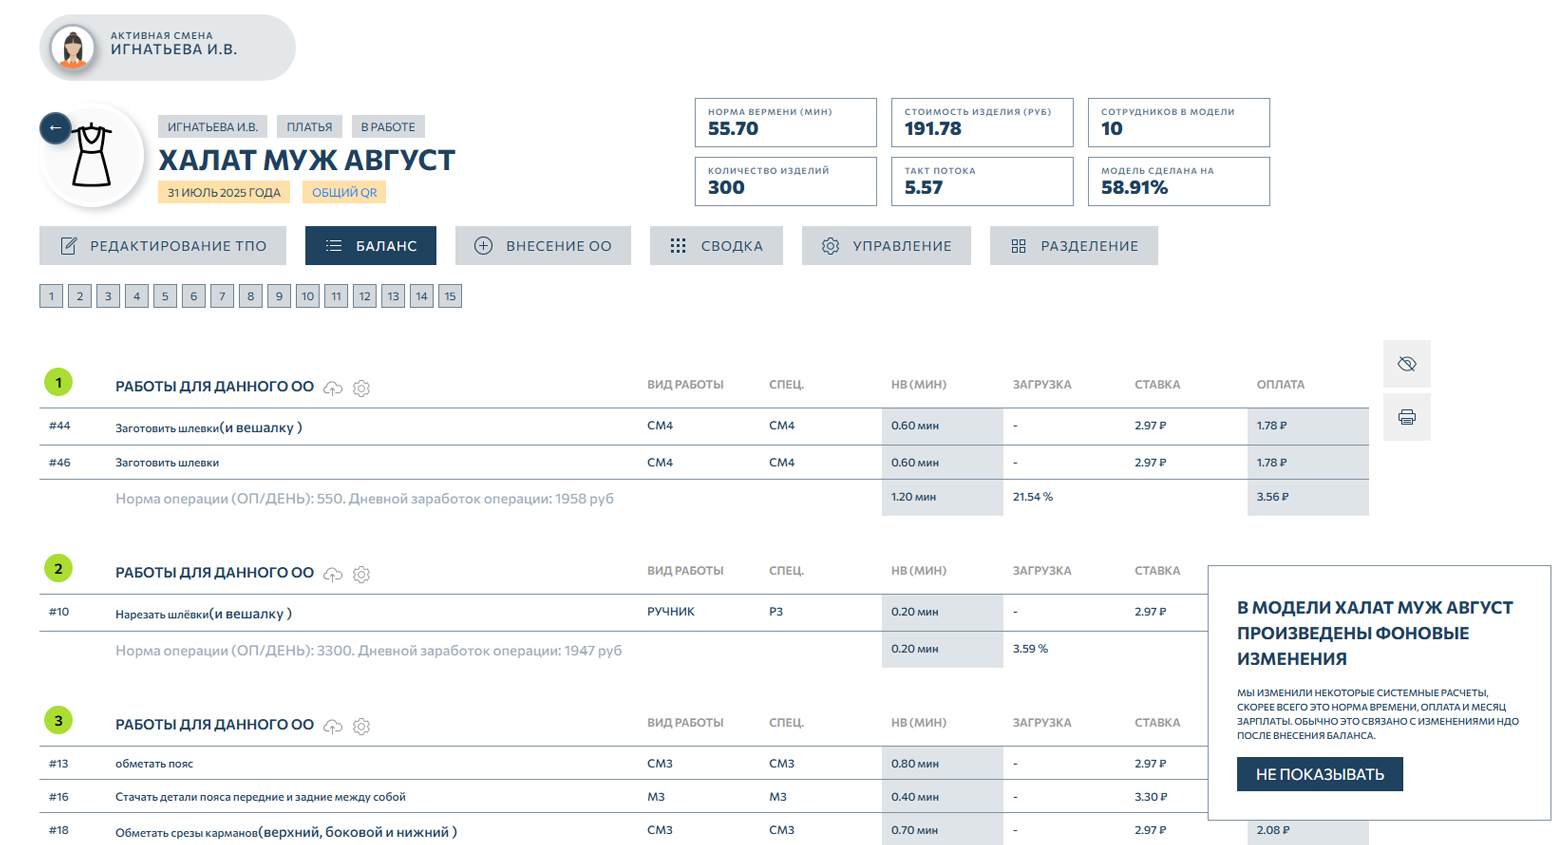The height and width of the screenshot is (845, 1565).
Task: Click the cloud upload icon for group 3
Action: pyautogui.click(x=333, y=726)
